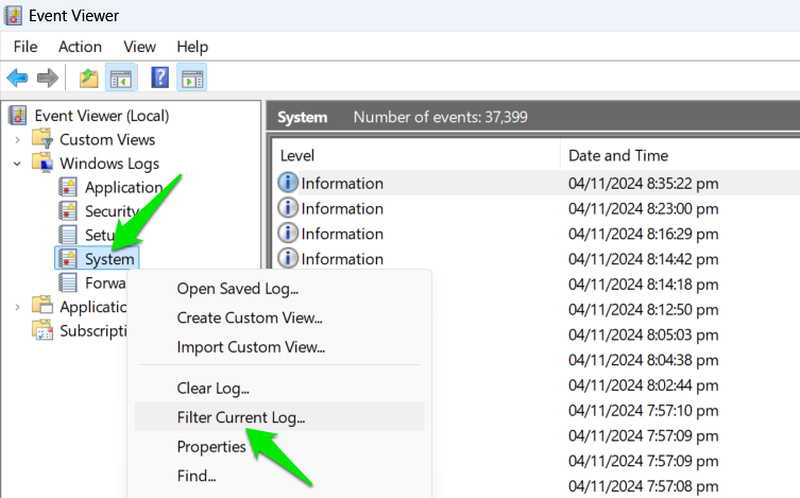The height and width of the screenshot is (498, 800).
Task: Choose Open Saved Log from context menu
Action: click(279, 289)
